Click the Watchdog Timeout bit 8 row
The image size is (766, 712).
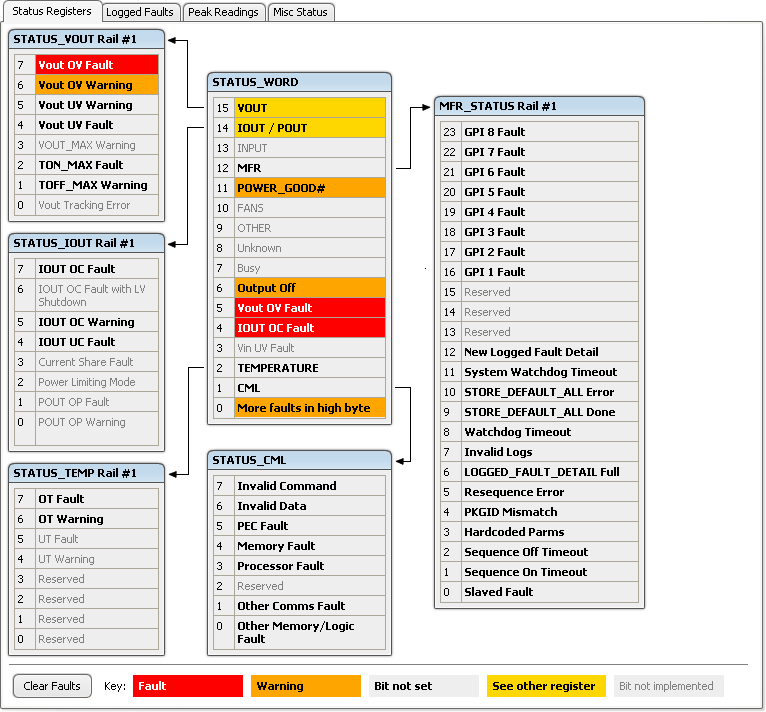[549, 432]
